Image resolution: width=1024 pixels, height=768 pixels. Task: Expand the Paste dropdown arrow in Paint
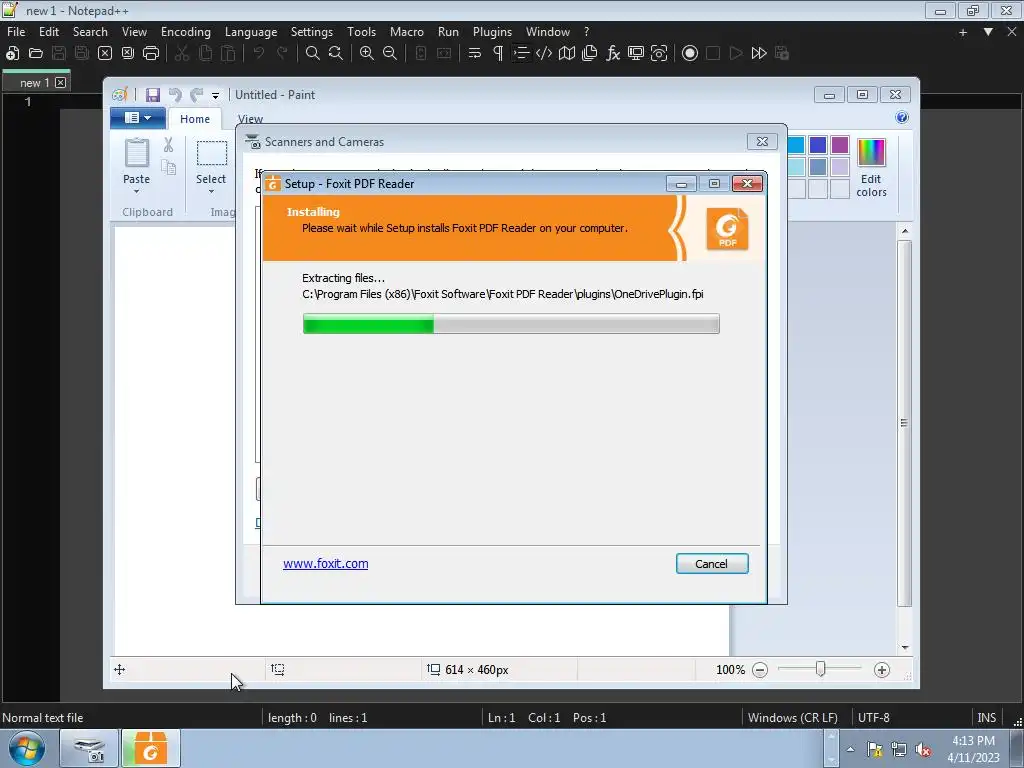coord(136,192)
